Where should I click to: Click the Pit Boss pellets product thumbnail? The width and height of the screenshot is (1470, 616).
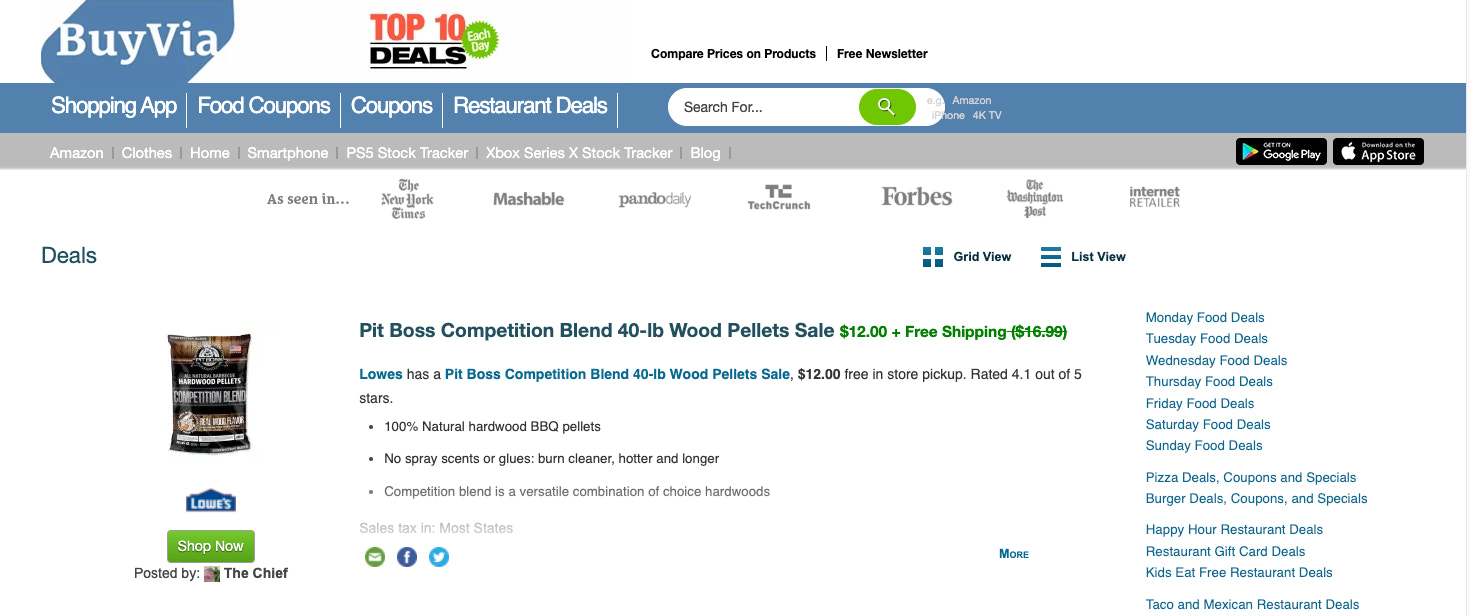pos(210,393)
